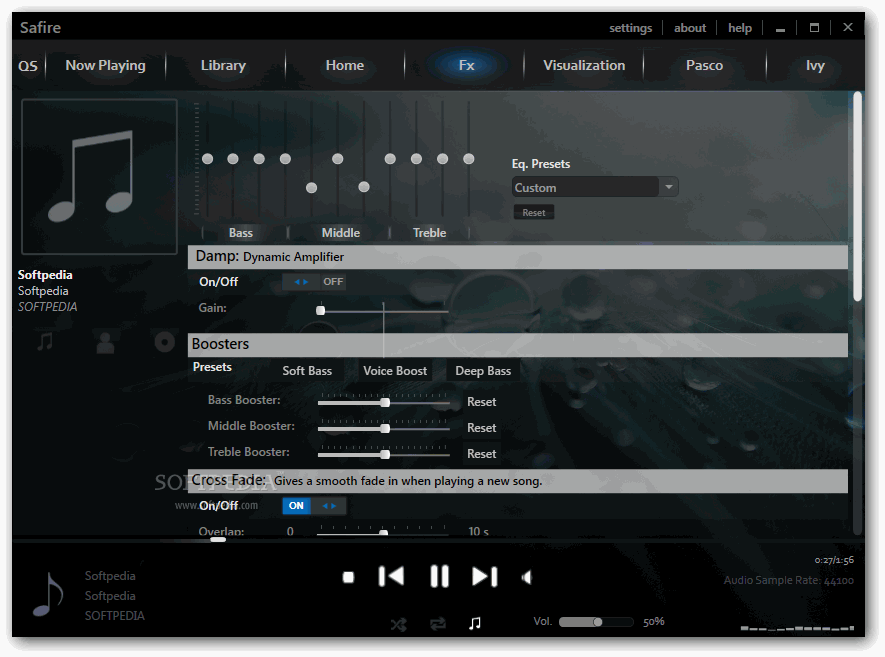885x657 pixels.
Task: Go to the Home tab
Action: click(x=344, y=65)
